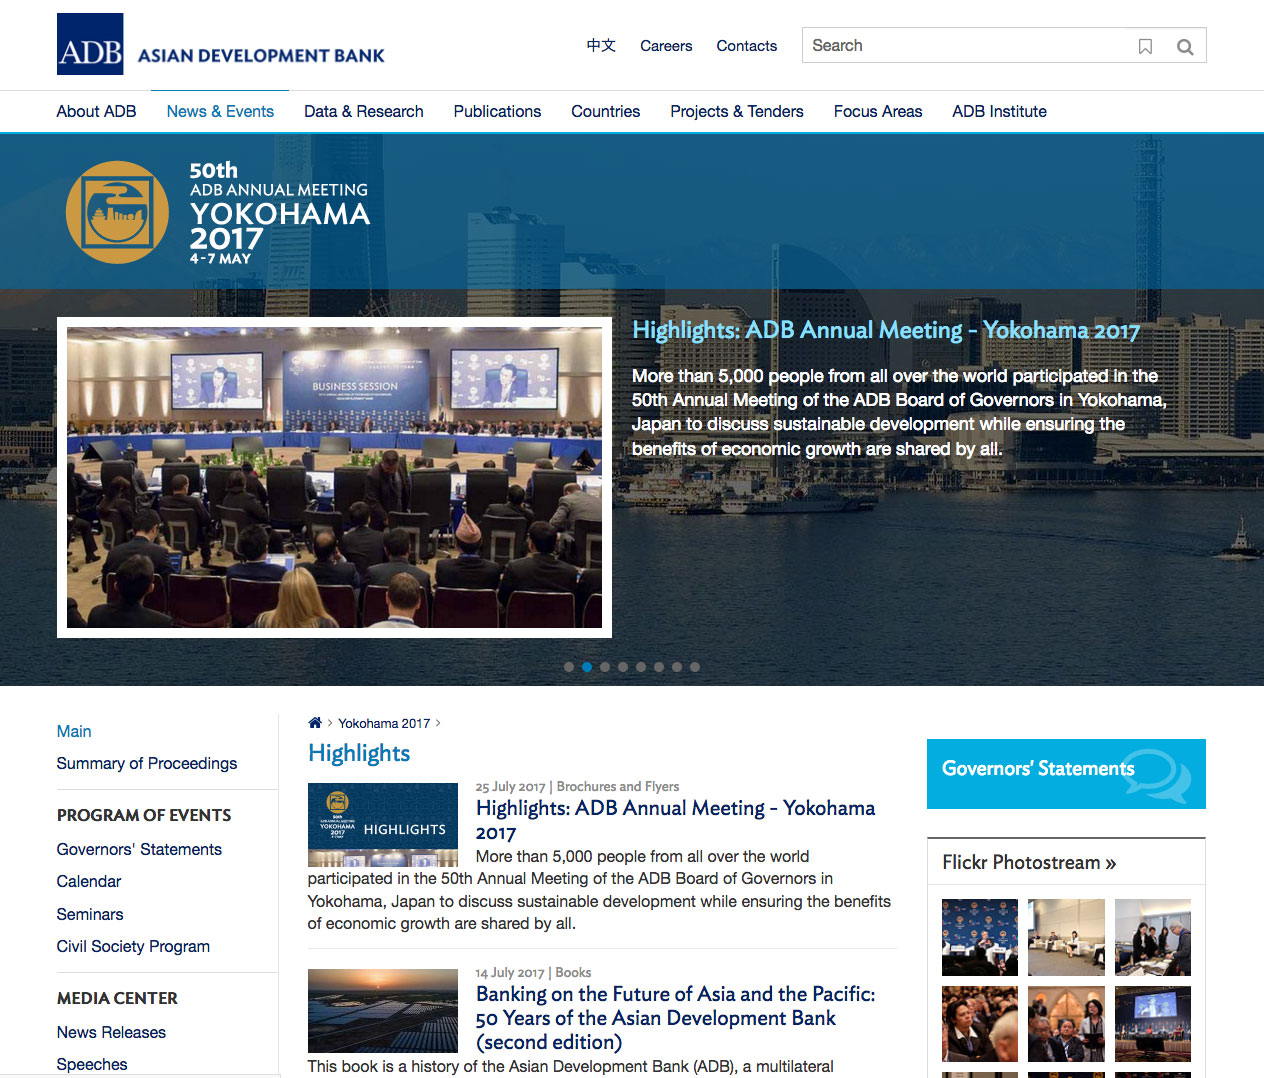Click the bookmark icon in search bar

pos(1145,46)
